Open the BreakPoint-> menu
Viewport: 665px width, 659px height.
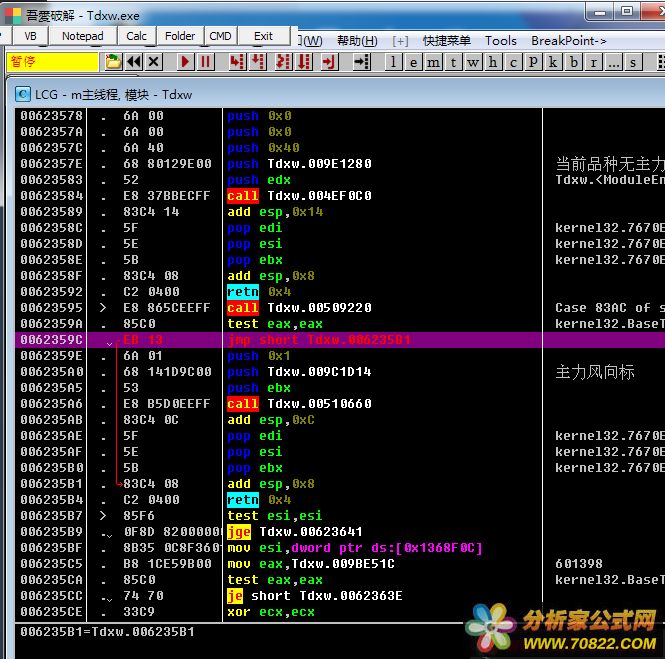click(x=569, y=41)
